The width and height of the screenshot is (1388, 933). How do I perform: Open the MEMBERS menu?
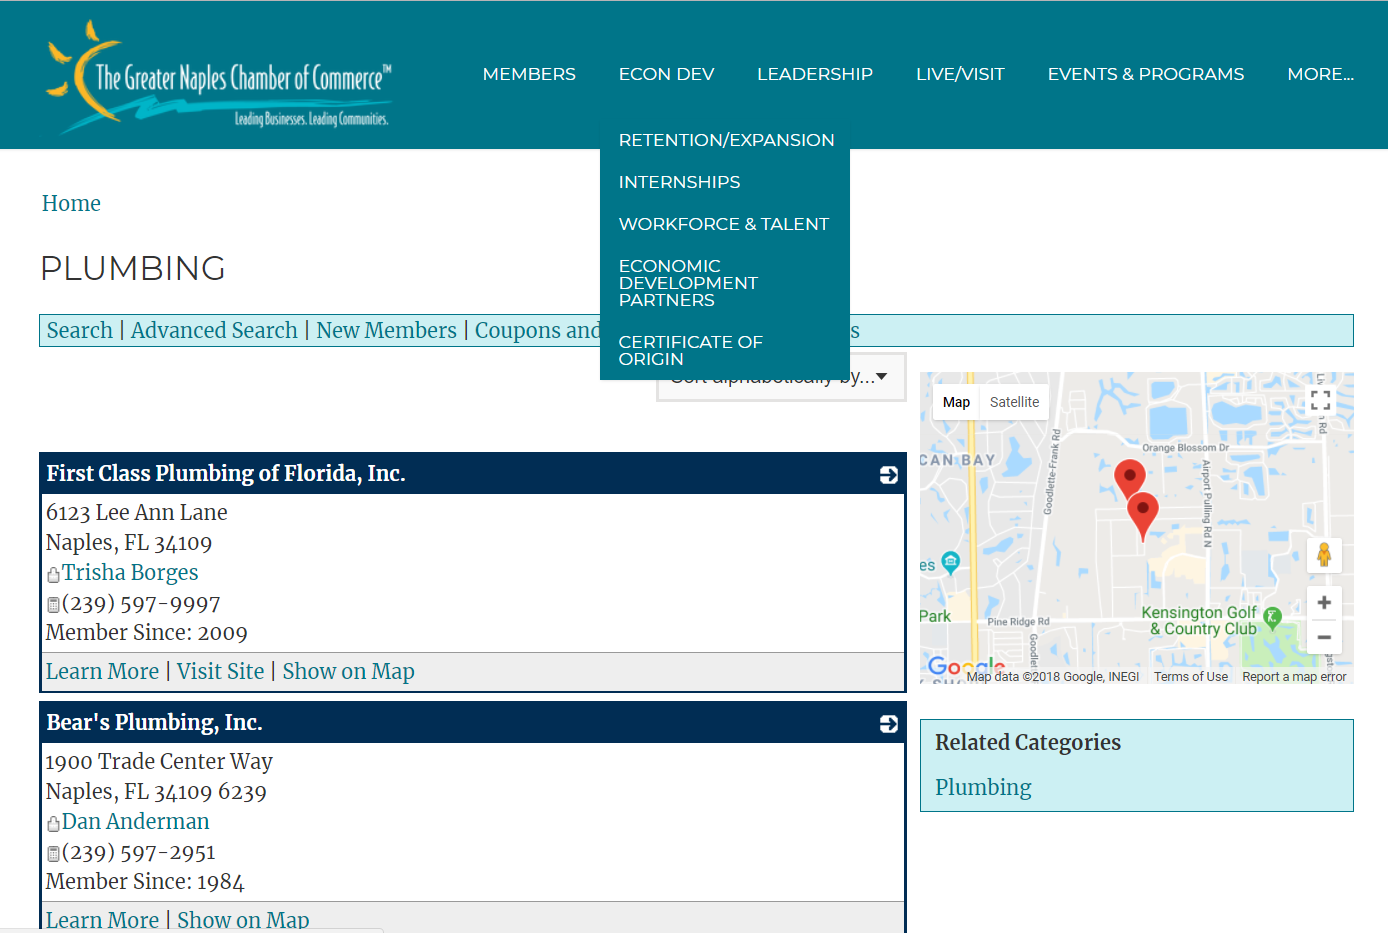click(529, 74)
